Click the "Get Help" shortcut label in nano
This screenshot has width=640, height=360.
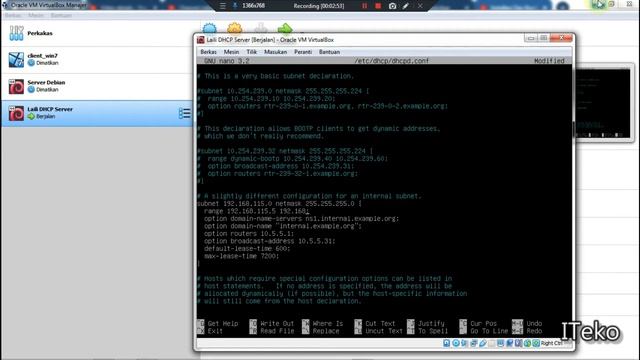[x=222, y=323]
